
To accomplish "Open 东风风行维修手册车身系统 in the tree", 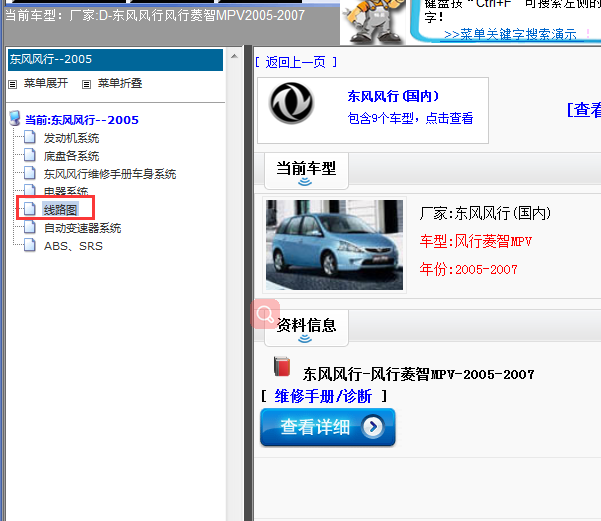I will point(110,174).
